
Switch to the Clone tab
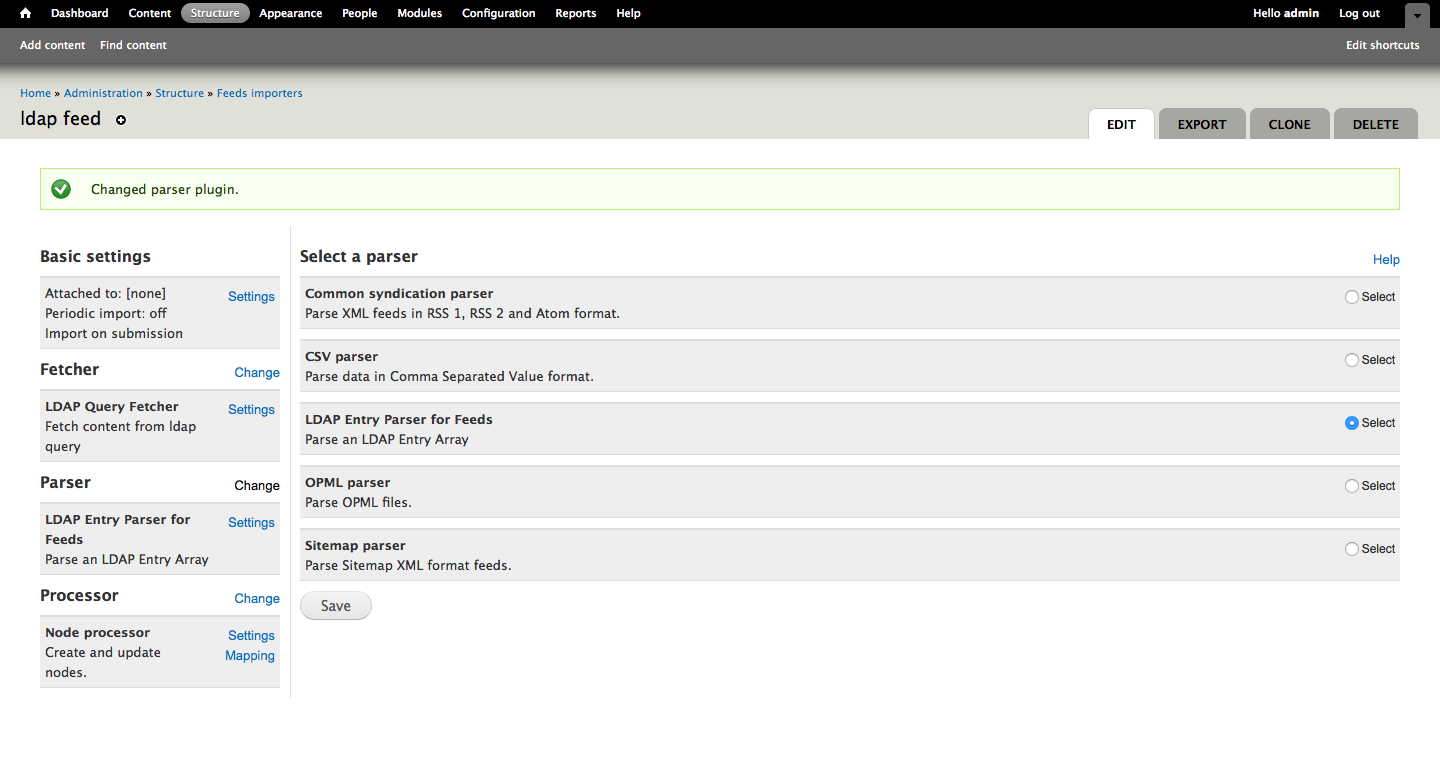(x=1290, y=124)
